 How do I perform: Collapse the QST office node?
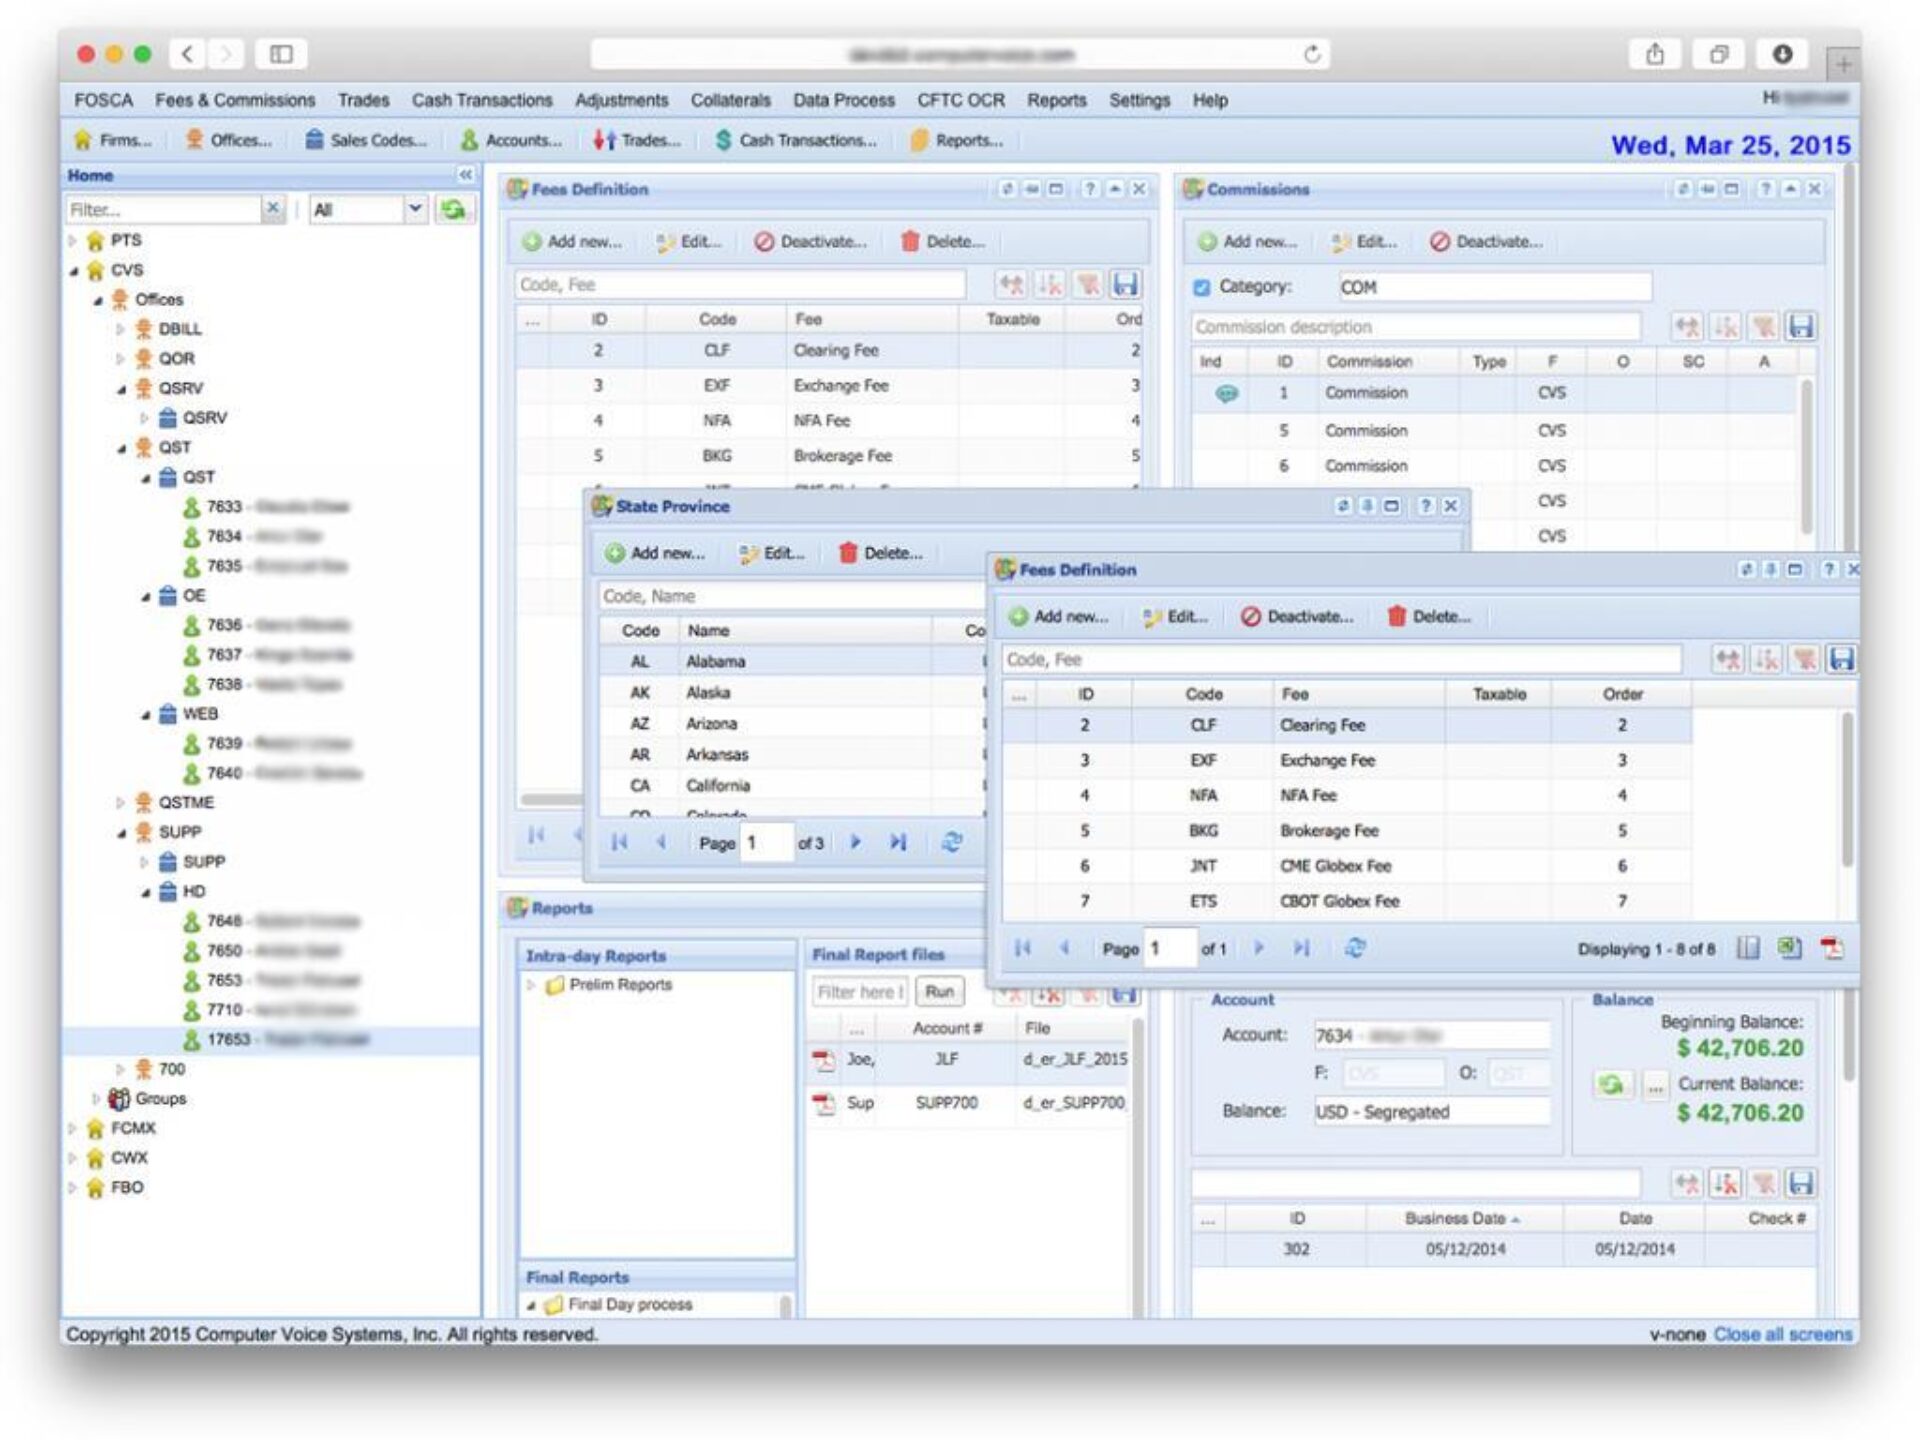[121, 448]
